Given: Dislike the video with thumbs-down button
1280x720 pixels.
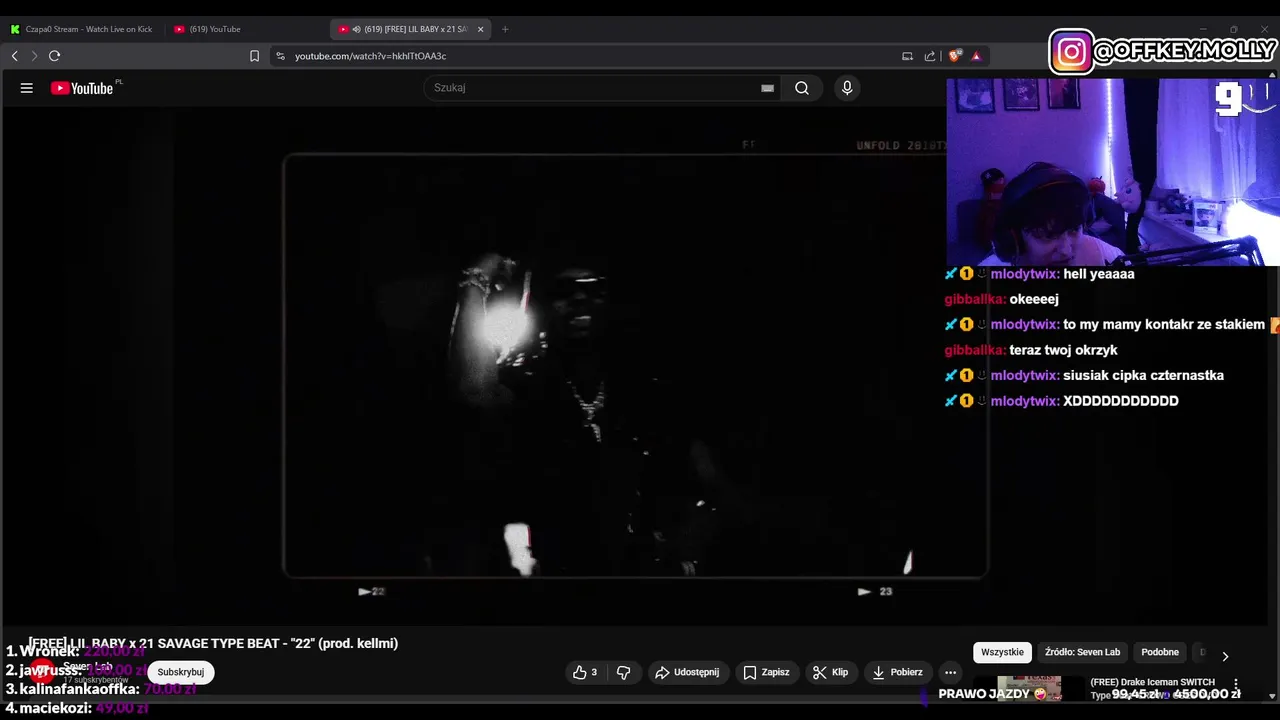Looking at the screenshot, I should (623, 672).
